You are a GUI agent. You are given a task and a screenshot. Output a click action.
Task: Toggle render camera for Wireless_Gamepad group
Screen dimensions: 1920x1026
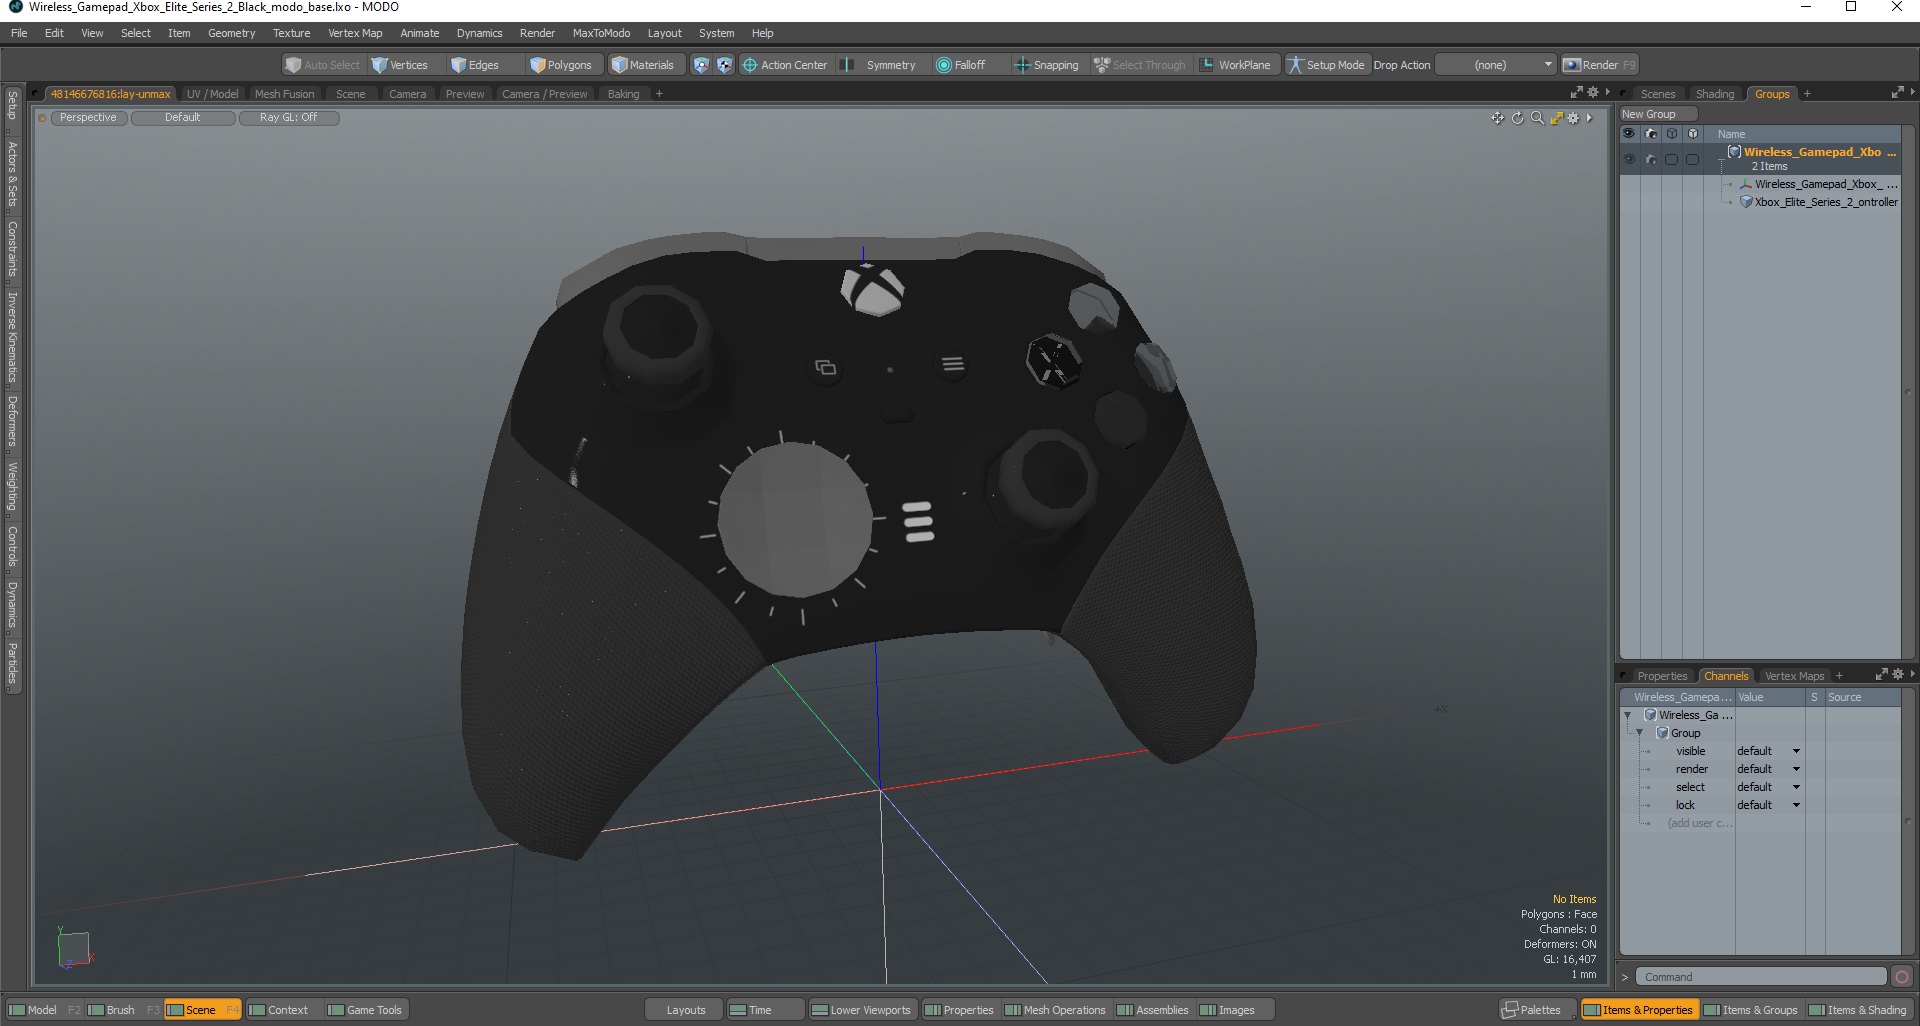(1651, 159)
